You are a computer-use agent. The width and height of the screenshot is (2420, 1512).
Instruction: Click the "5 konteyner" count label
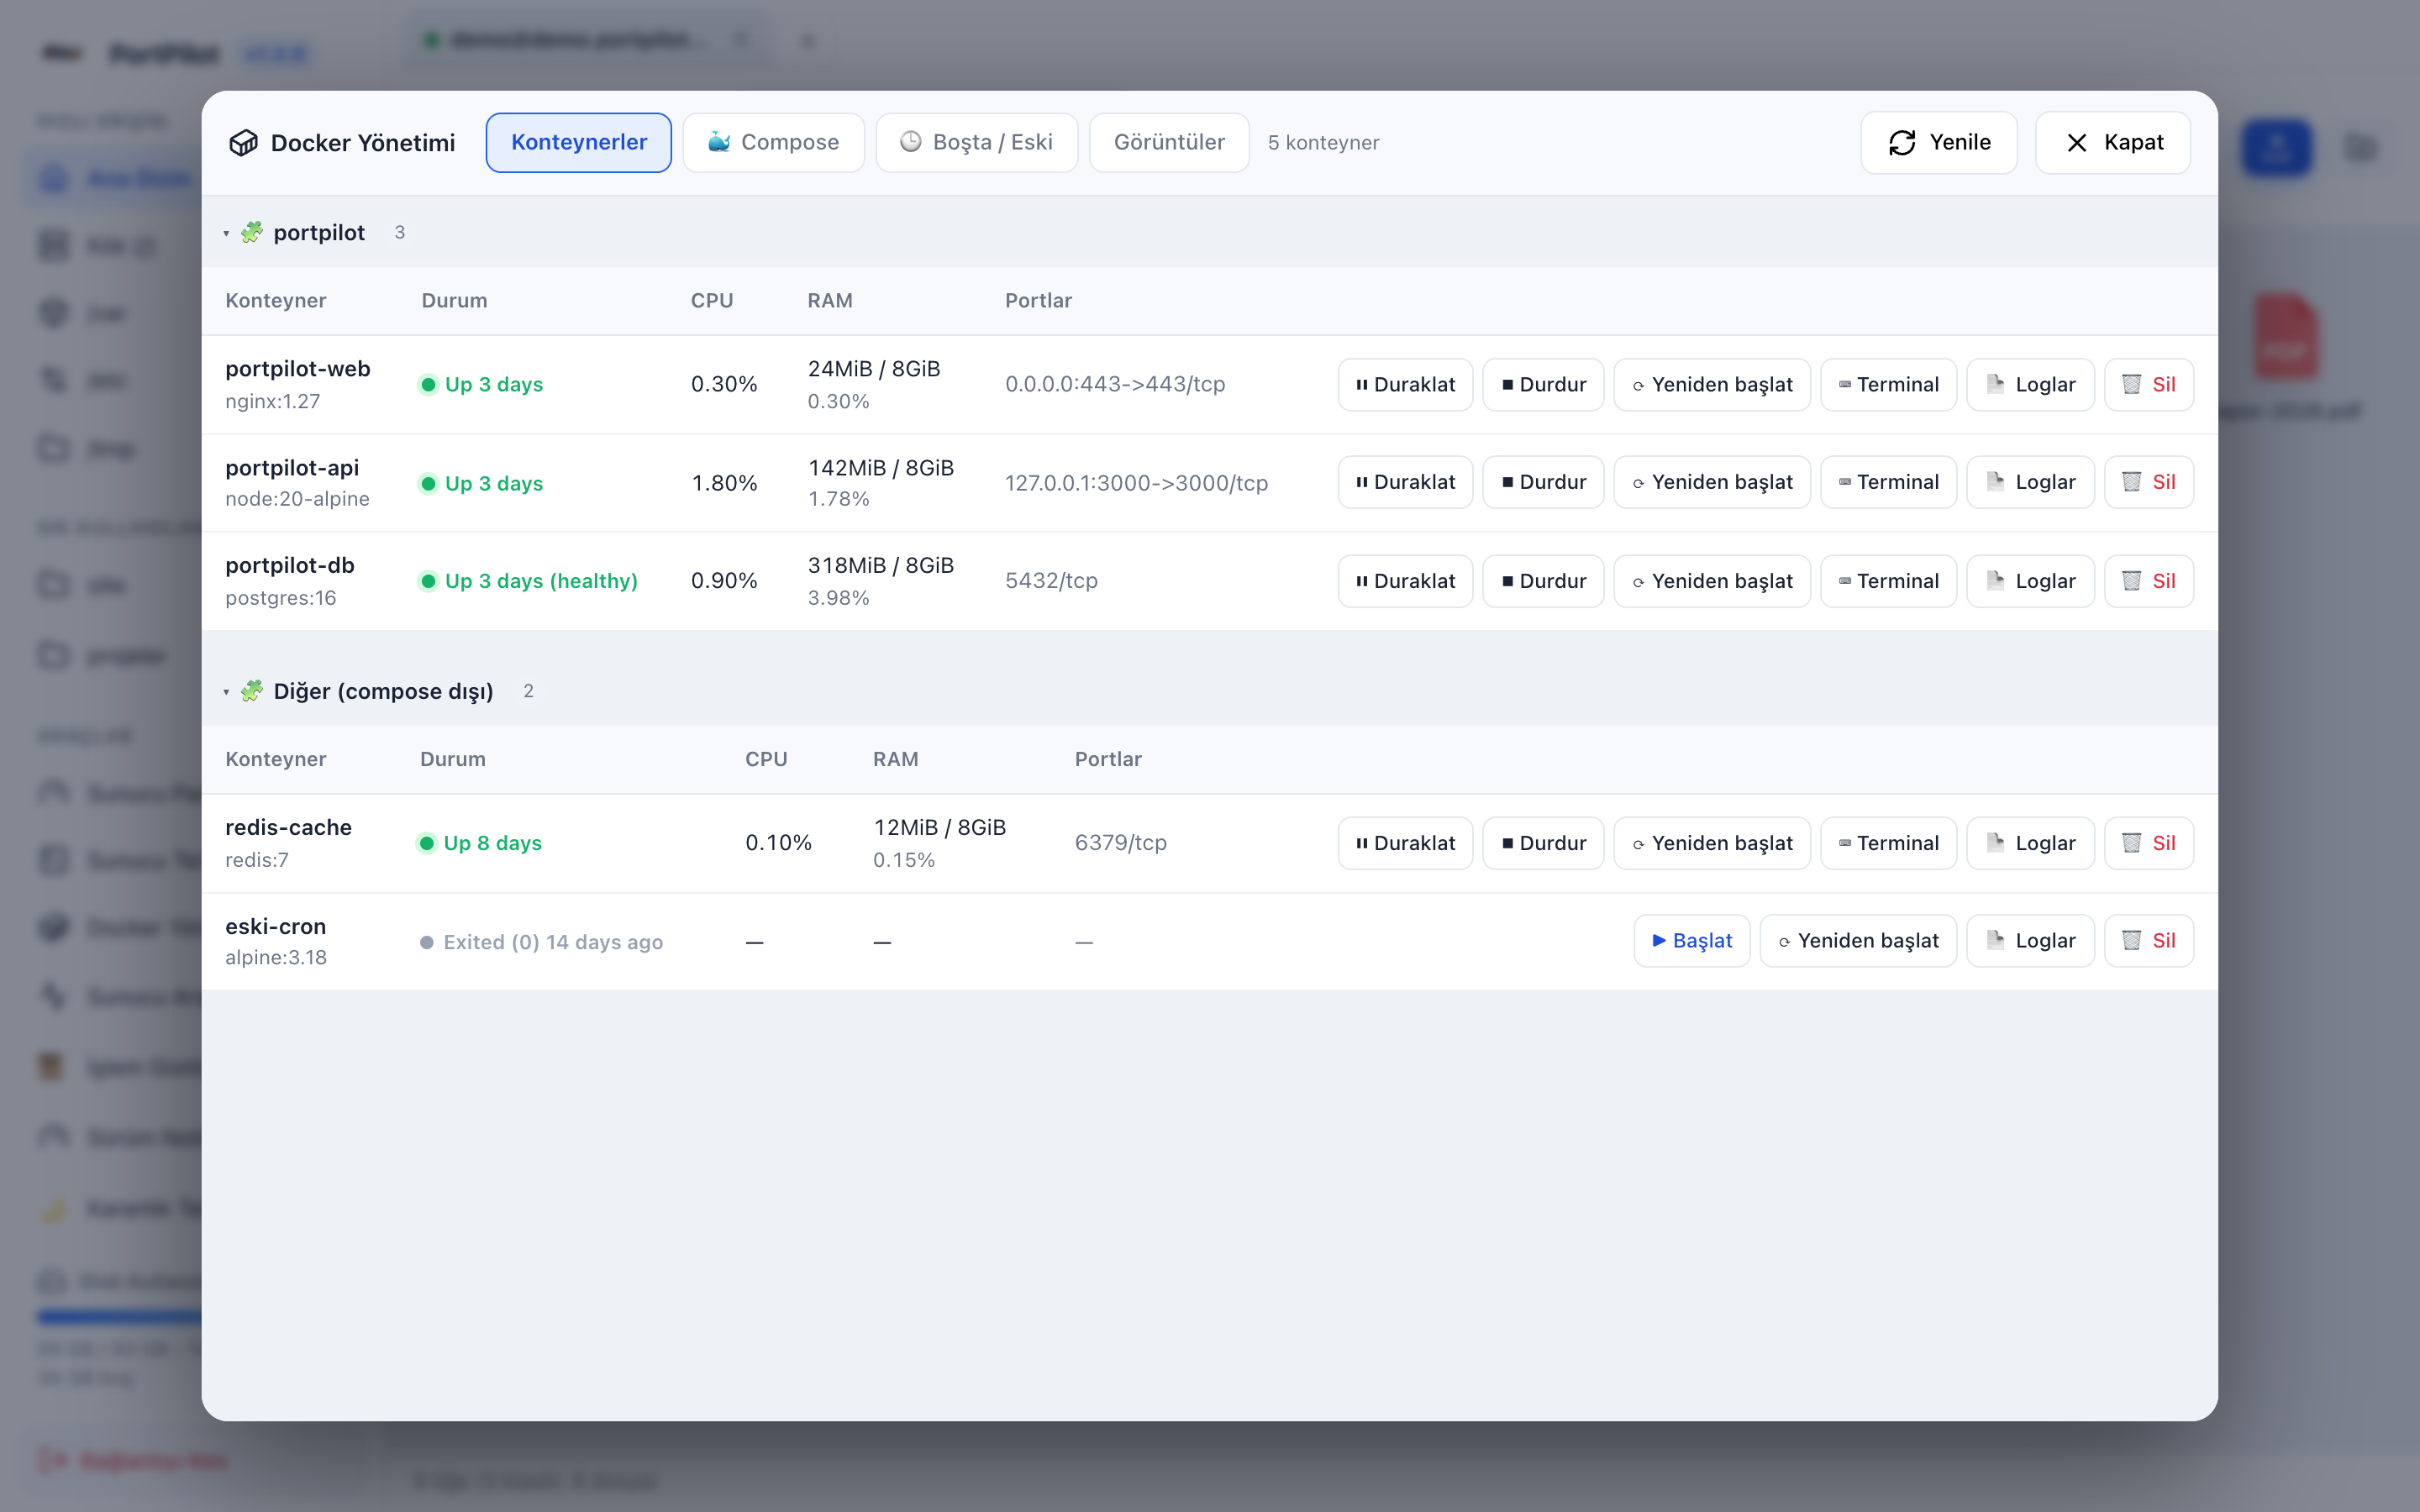click(1323, 143)
